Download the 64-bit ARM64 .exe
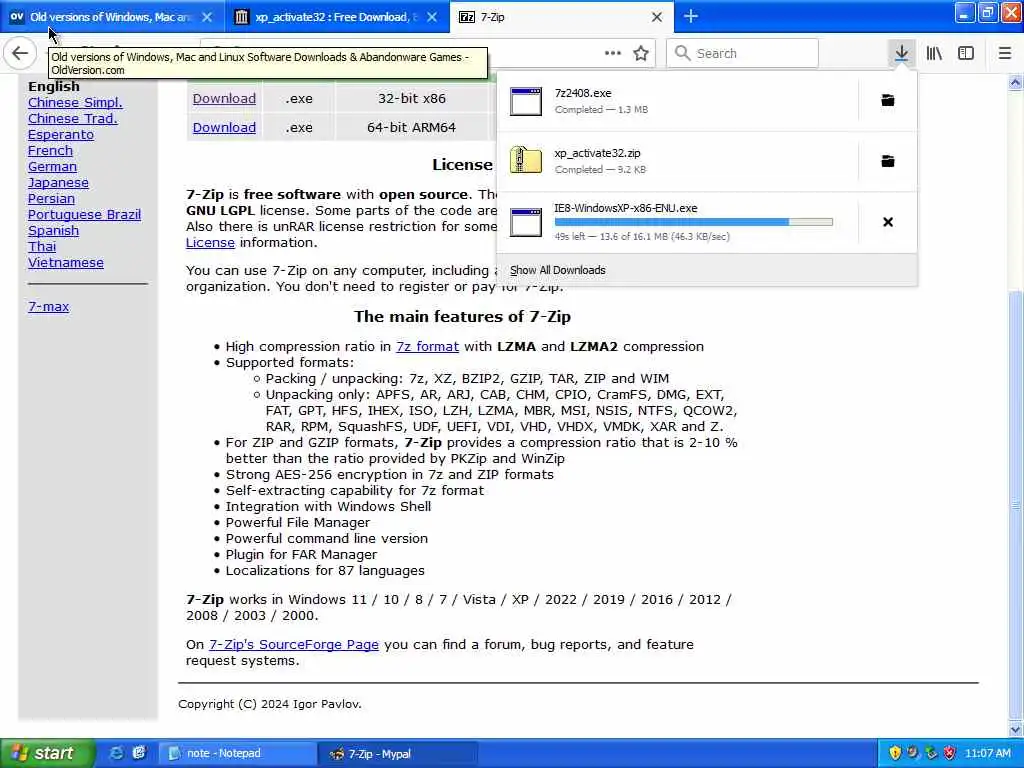Viewport: 1024px width, 768px height. coord(224,127)
